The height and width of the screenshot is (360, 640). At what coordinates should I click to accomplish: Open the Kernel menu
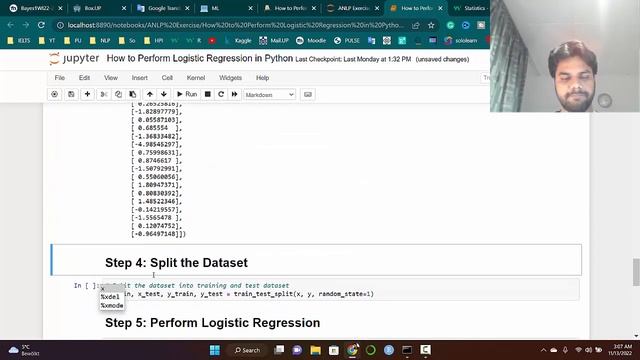coord(196,78)
